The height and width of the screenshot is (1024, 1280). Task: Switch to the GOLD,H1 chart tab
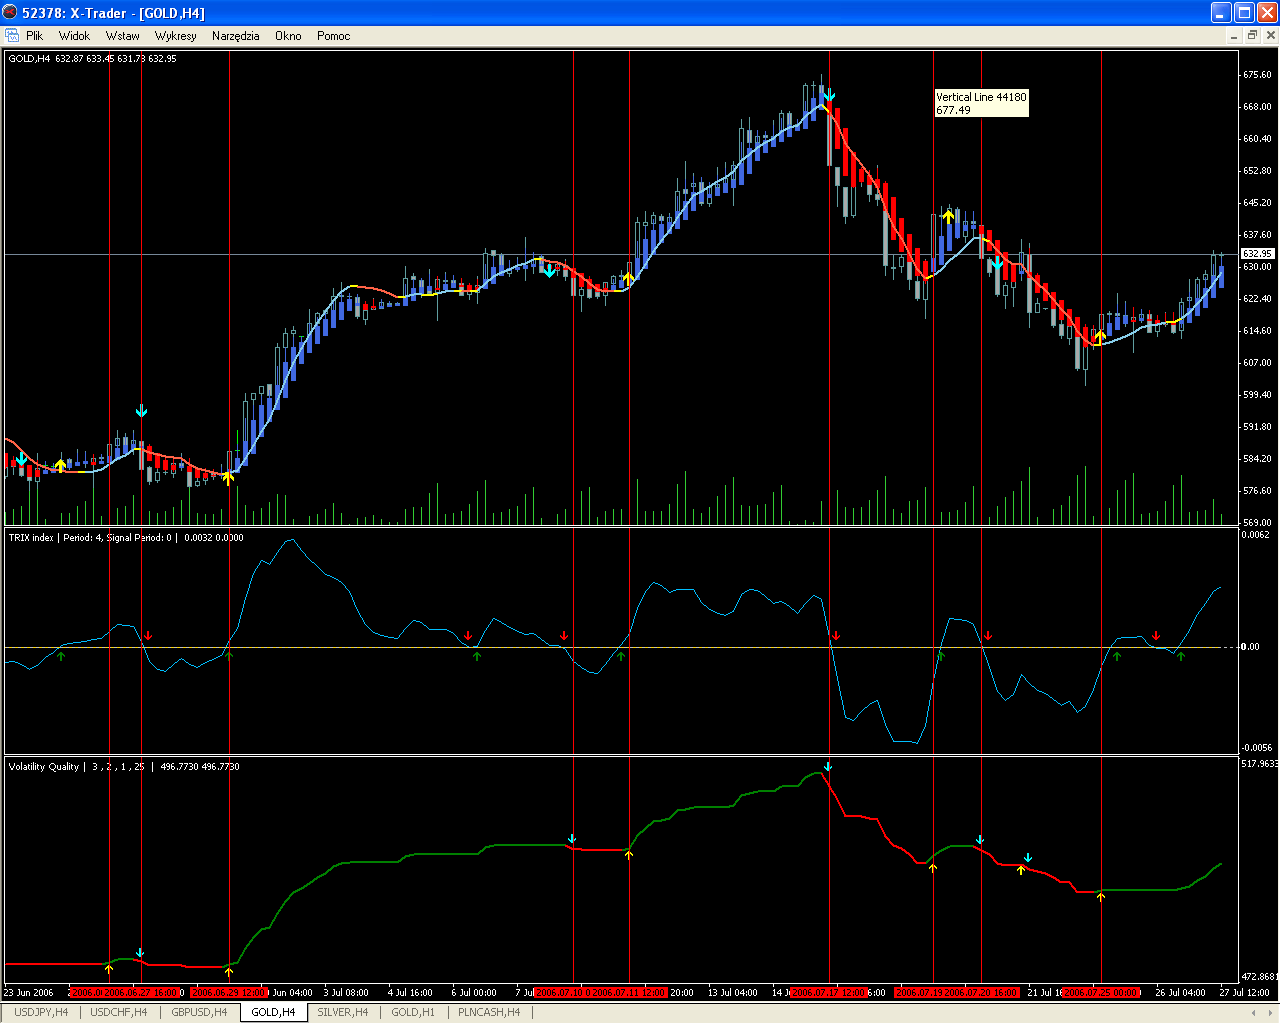[x=413, y=1012]
